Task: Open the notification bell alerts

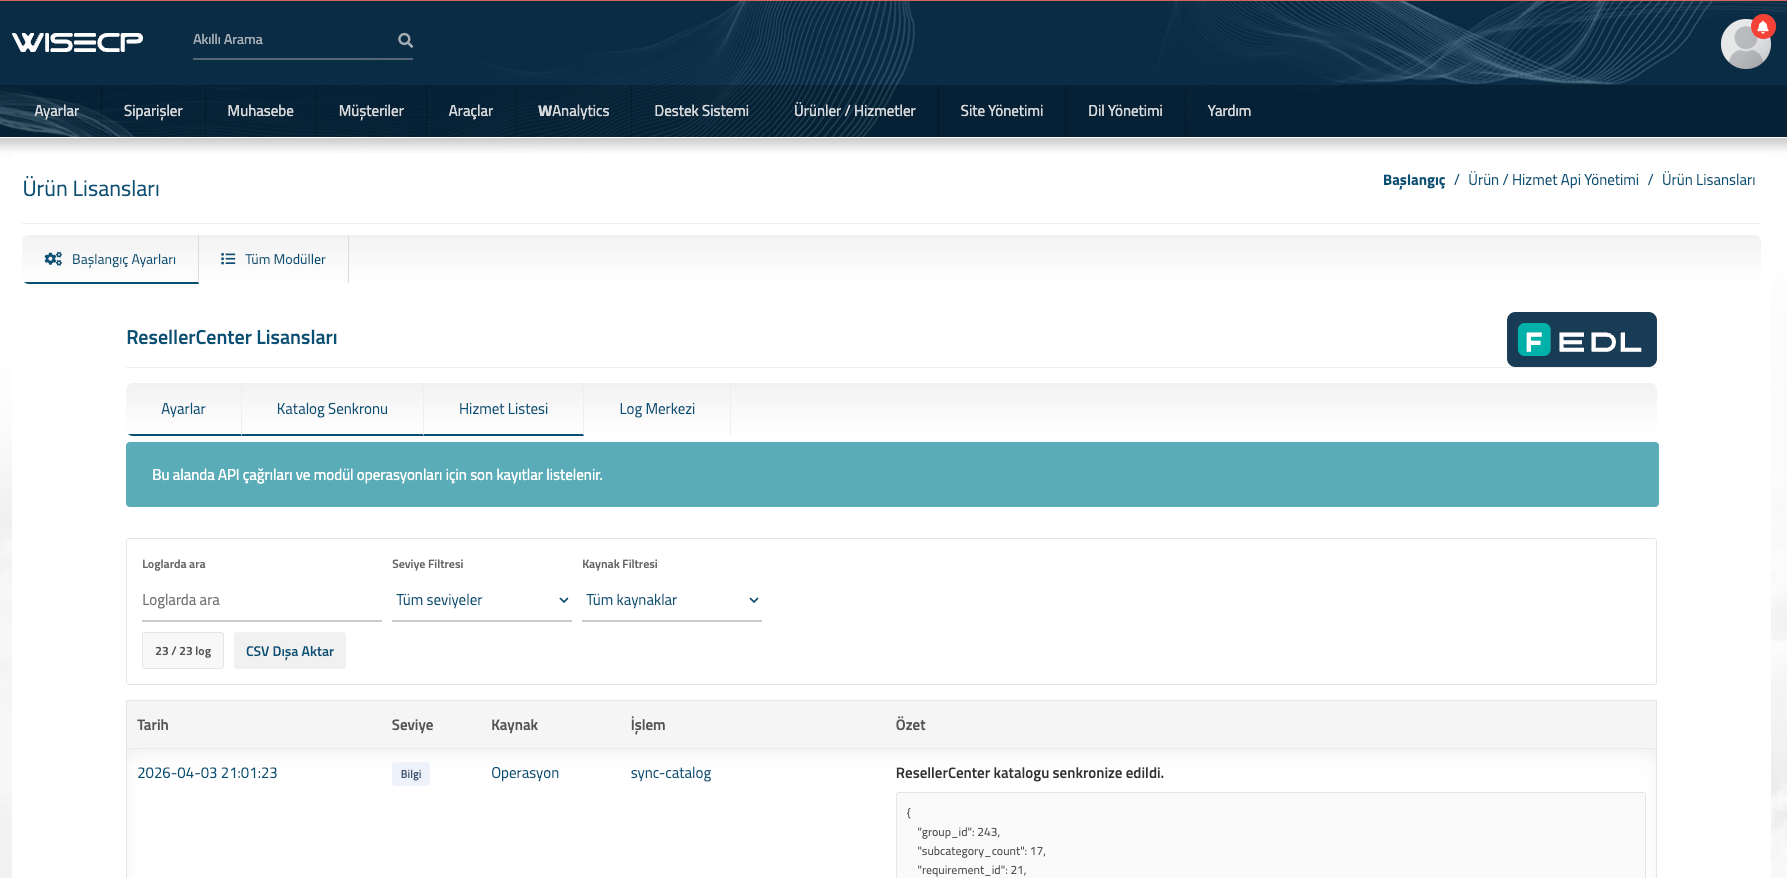Action: tap(1763, 27)
